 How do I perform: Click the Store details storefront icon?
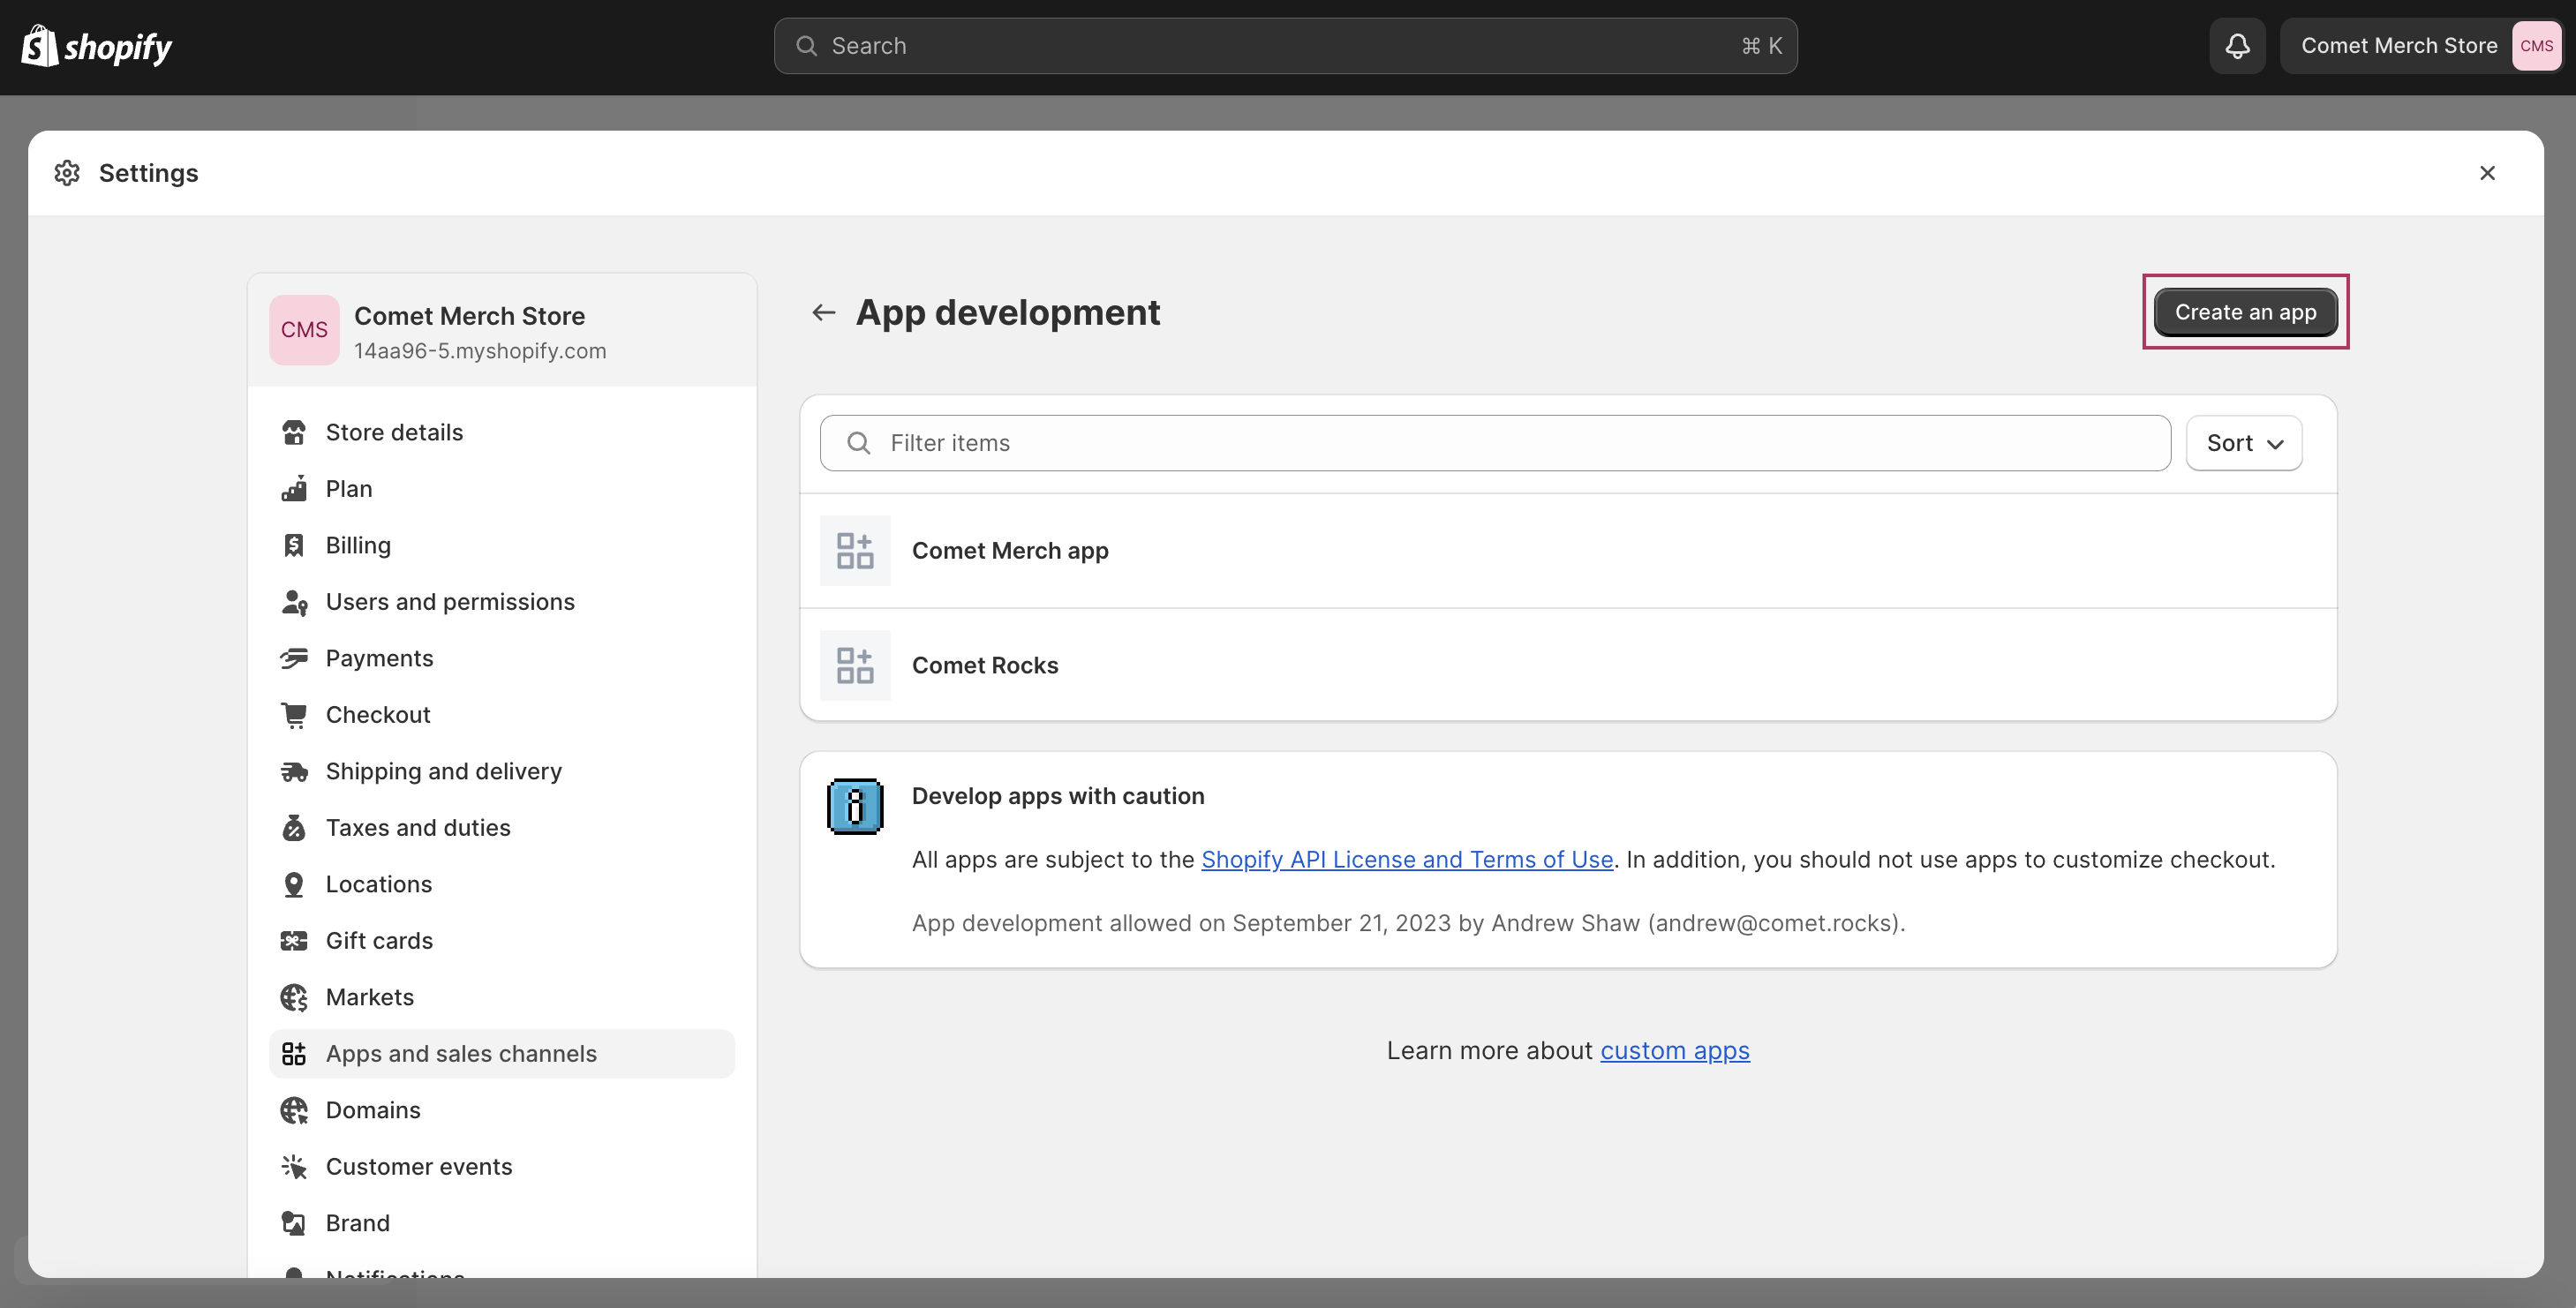click(294, 433)
